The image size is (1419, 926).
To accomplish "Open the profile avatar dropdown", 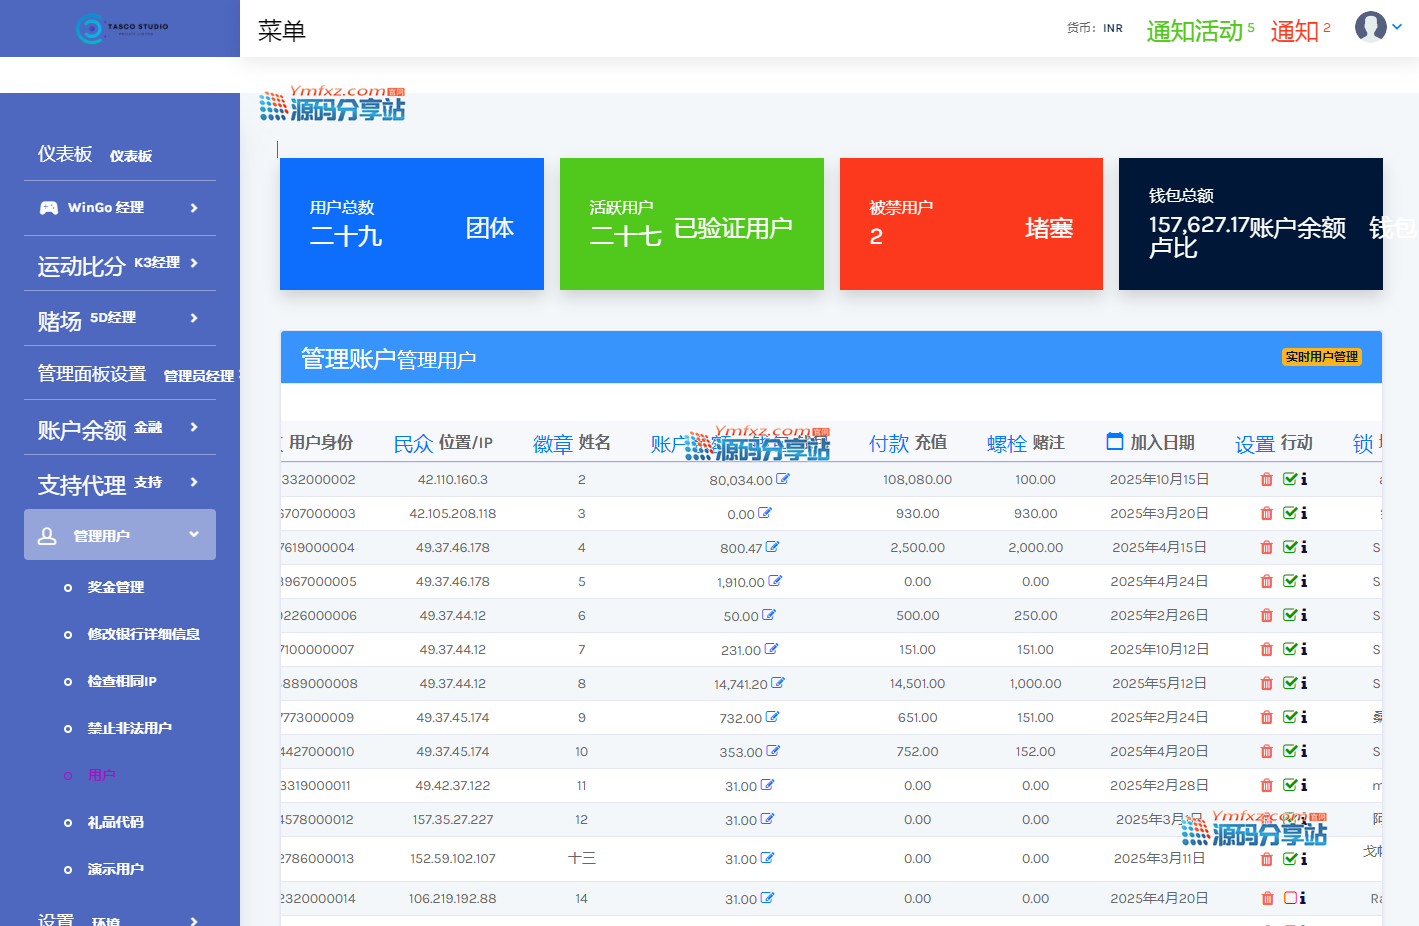I will 1378,27.
